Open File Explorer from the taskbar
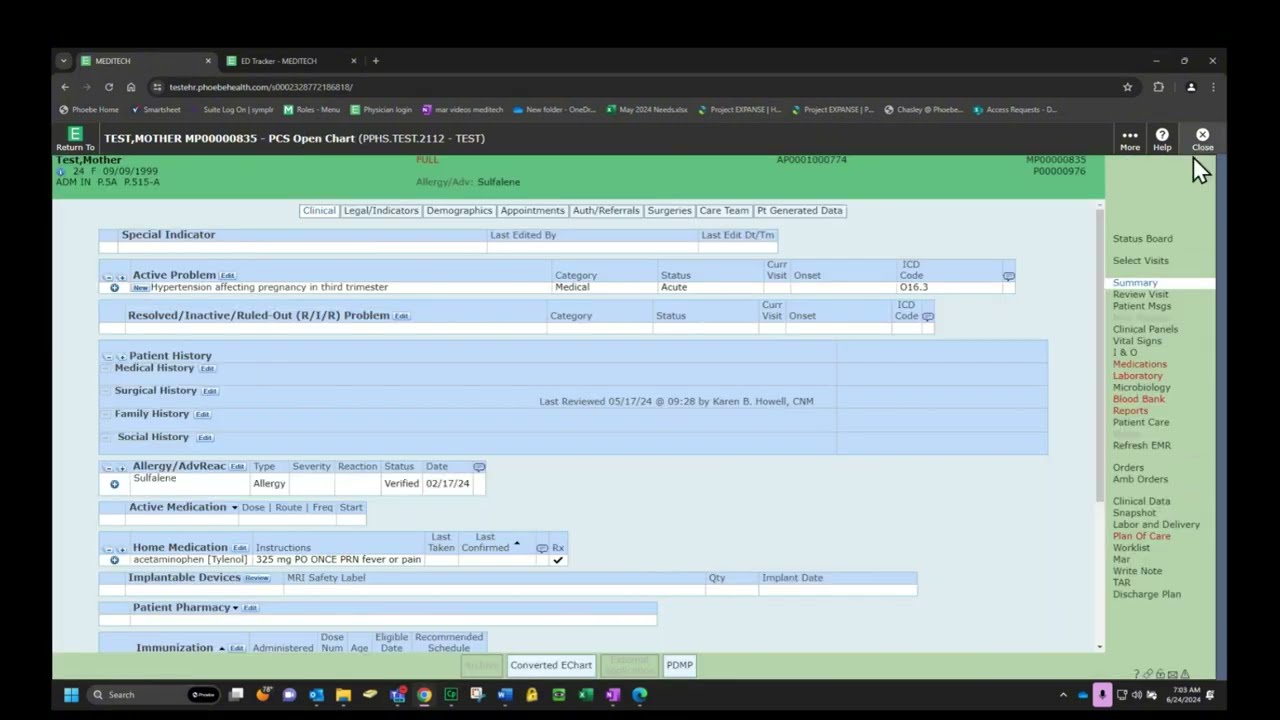This screenshot has width=1280, height=720. point(343,695)
